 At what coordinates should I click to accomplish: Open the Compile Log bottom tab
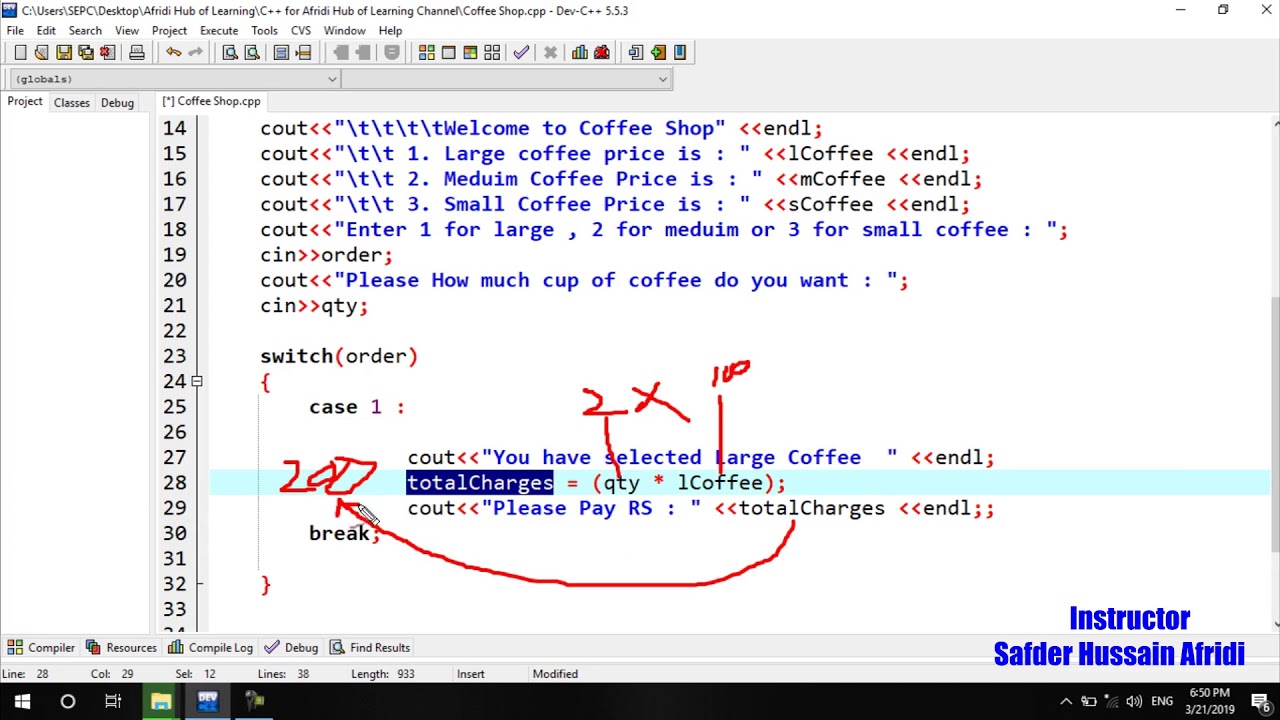point(211,647)
